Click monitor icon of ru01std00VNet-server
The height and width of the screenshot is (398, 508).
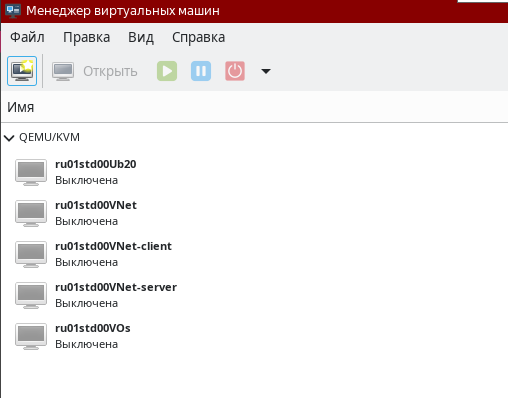coord(31,295)
